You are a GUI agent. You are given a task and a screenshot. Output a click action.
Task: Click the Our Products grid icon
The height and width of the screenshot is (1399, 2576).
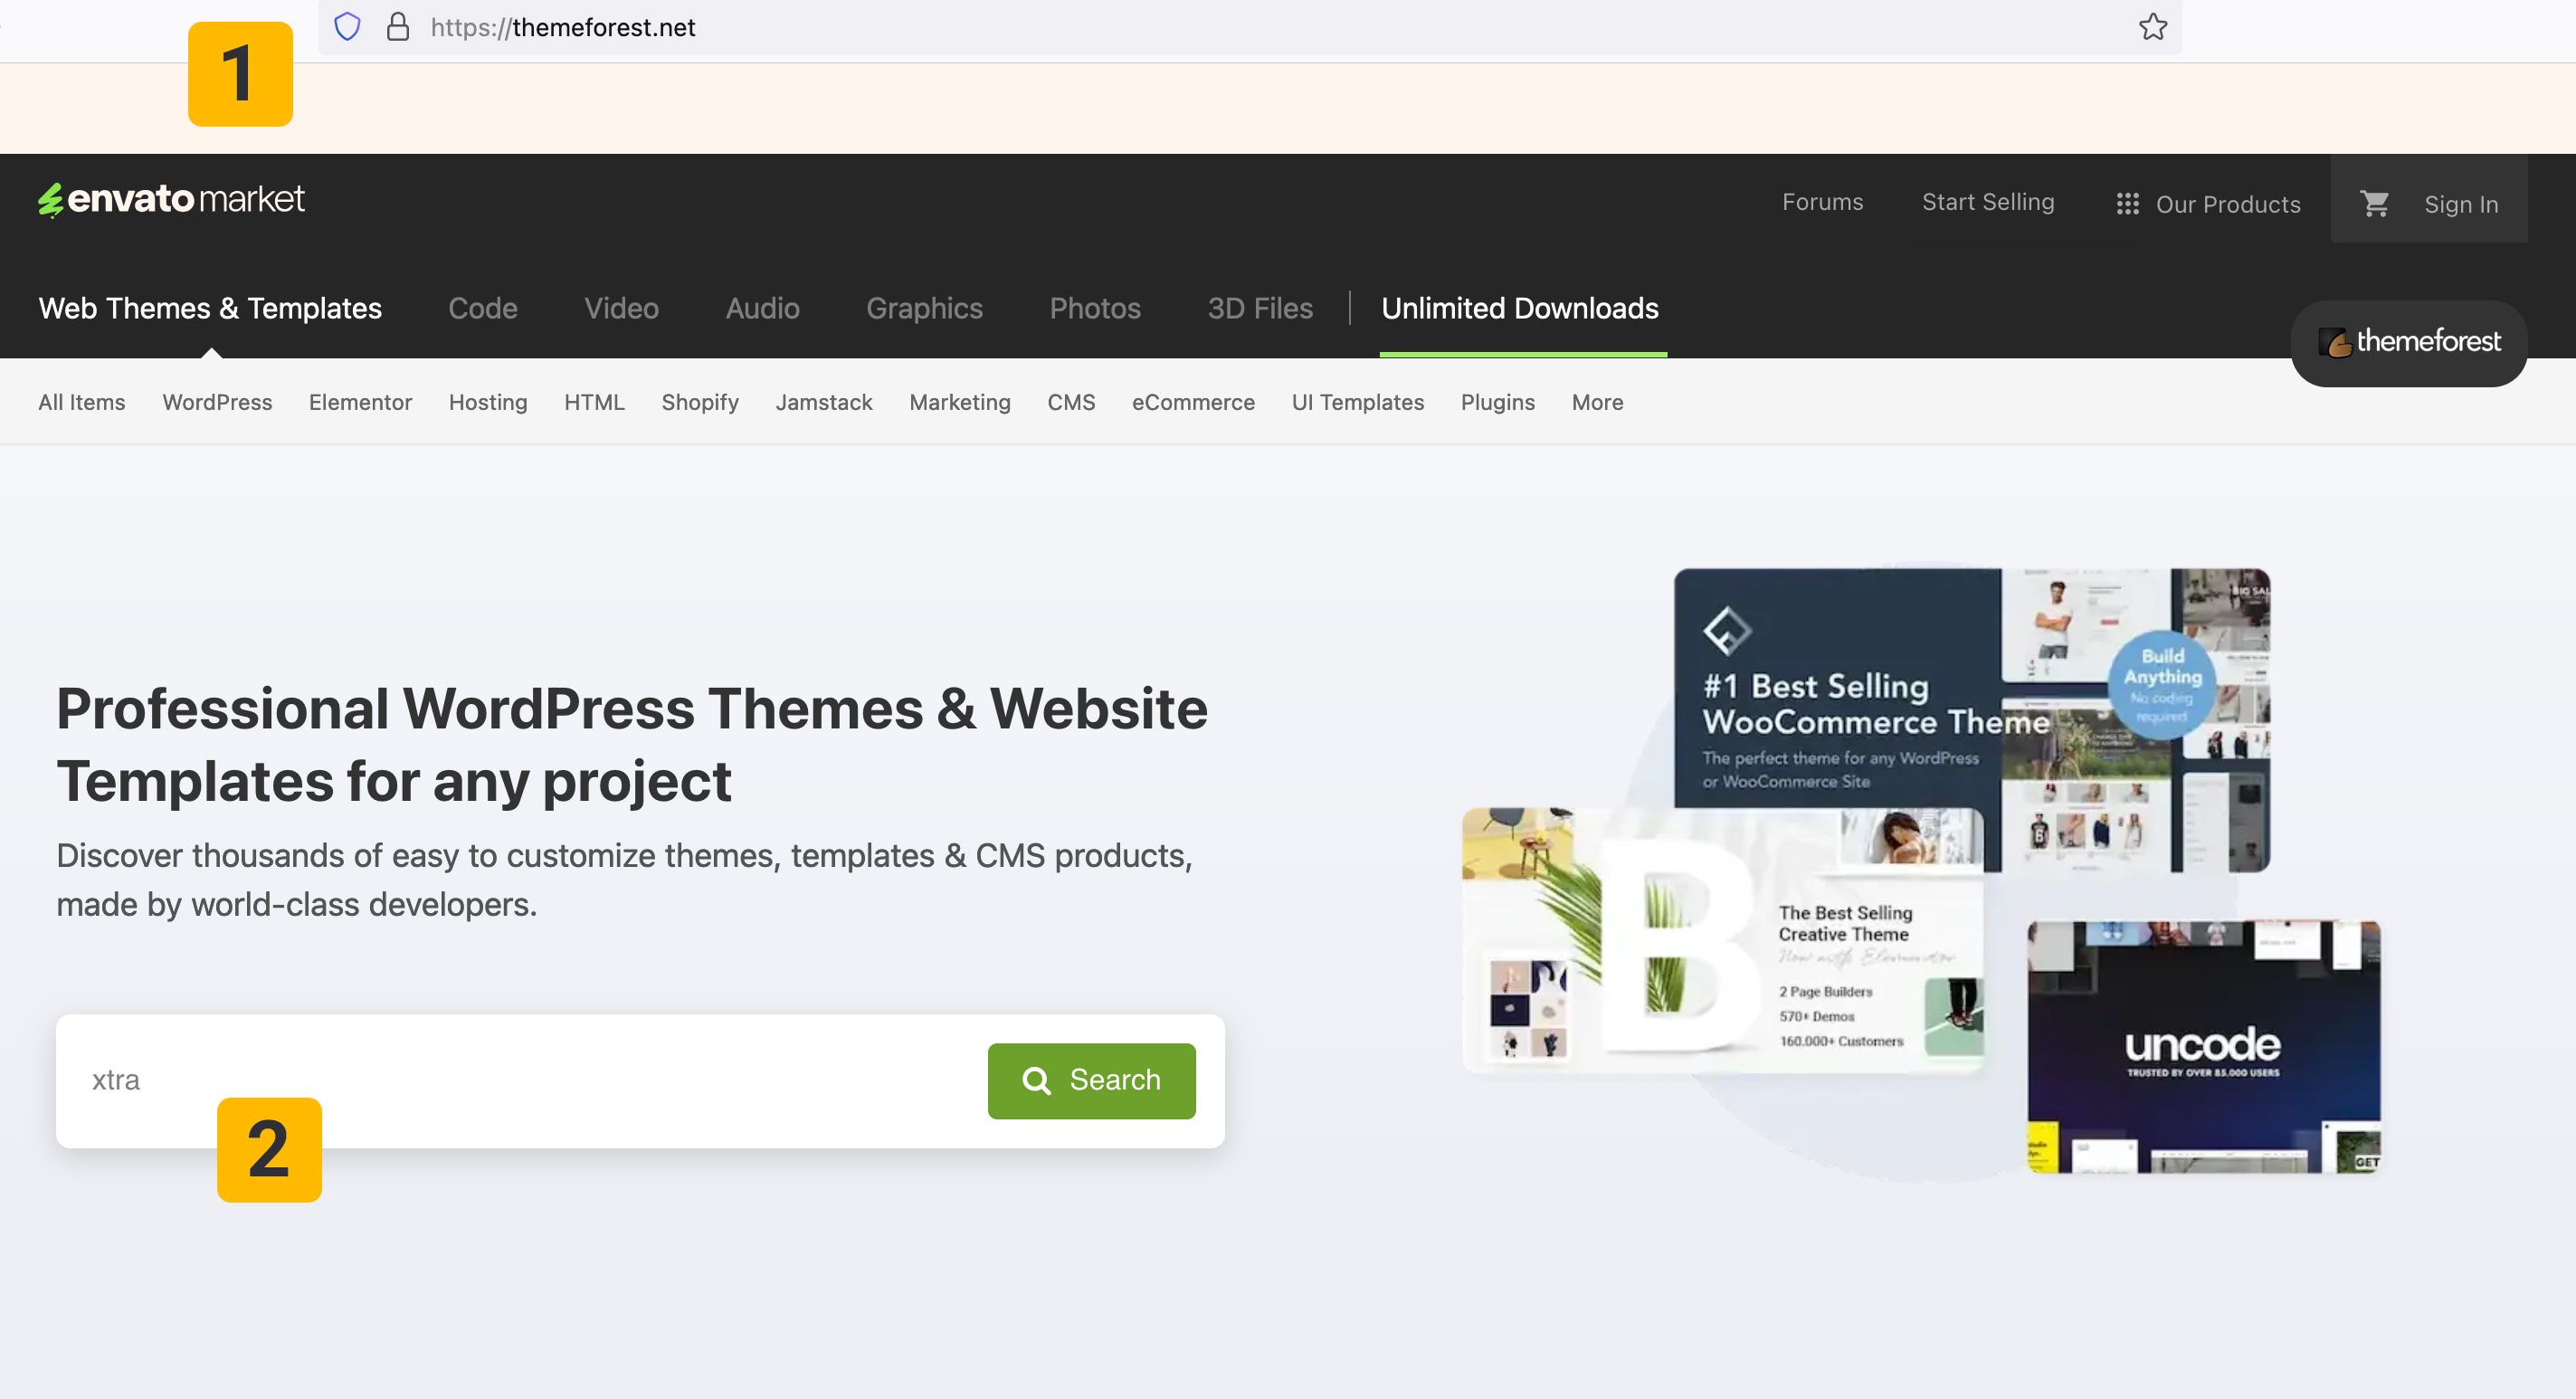point(2127,204)
